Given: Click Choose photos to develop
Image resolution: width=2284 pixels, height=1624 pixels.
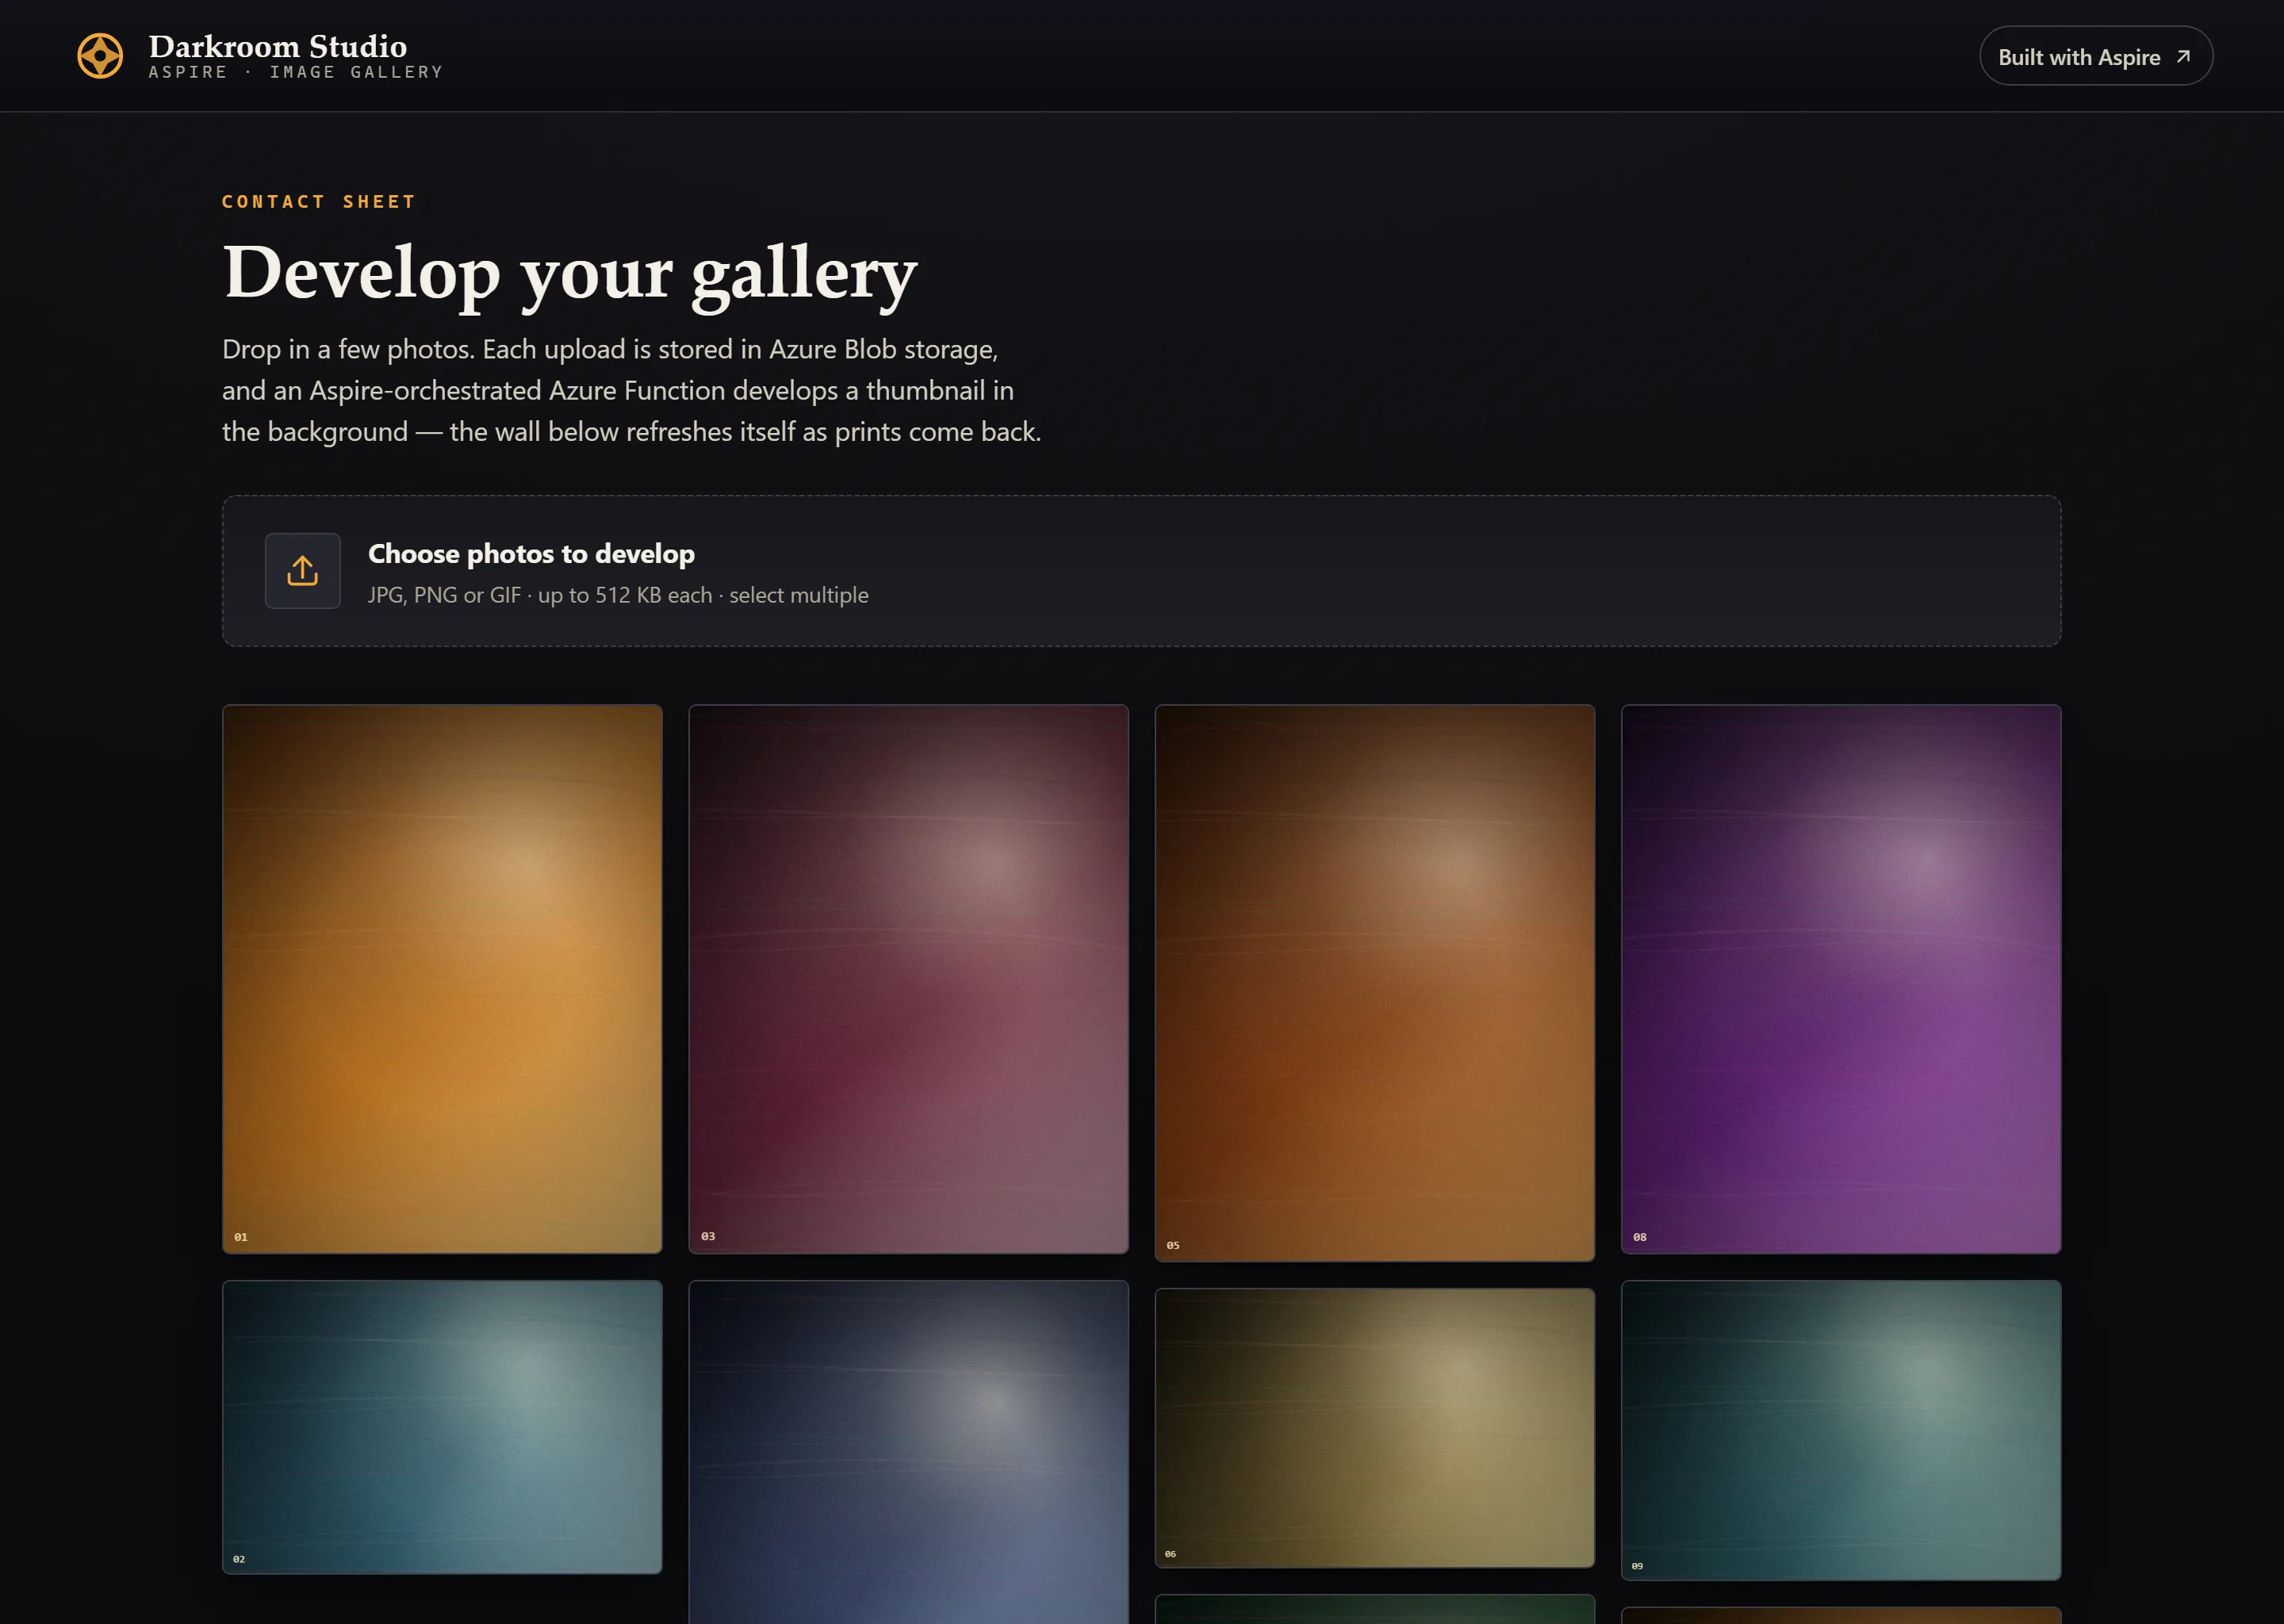Looking at the screenshot, I should (531, 553).
